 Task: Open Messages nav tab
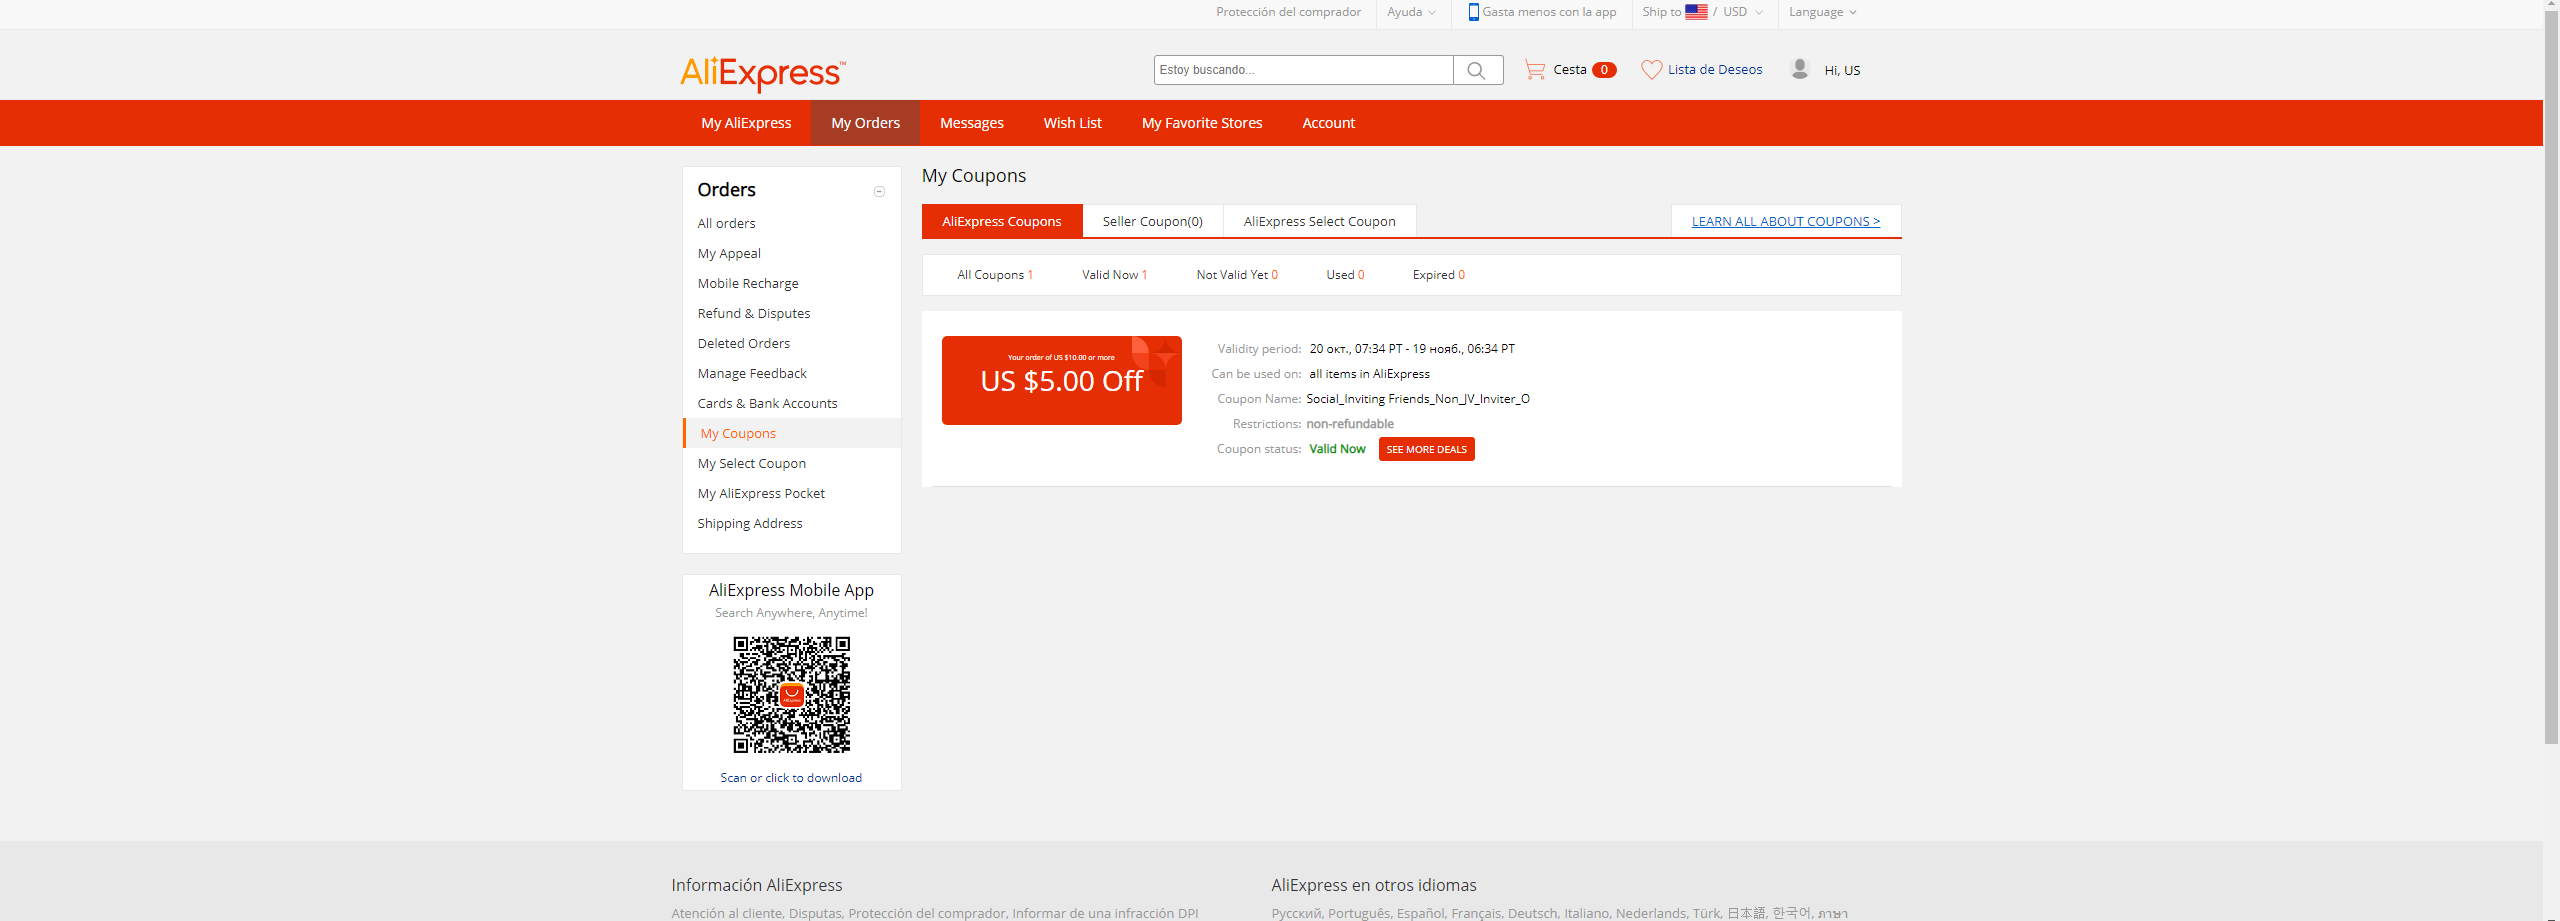coord(971,123)
